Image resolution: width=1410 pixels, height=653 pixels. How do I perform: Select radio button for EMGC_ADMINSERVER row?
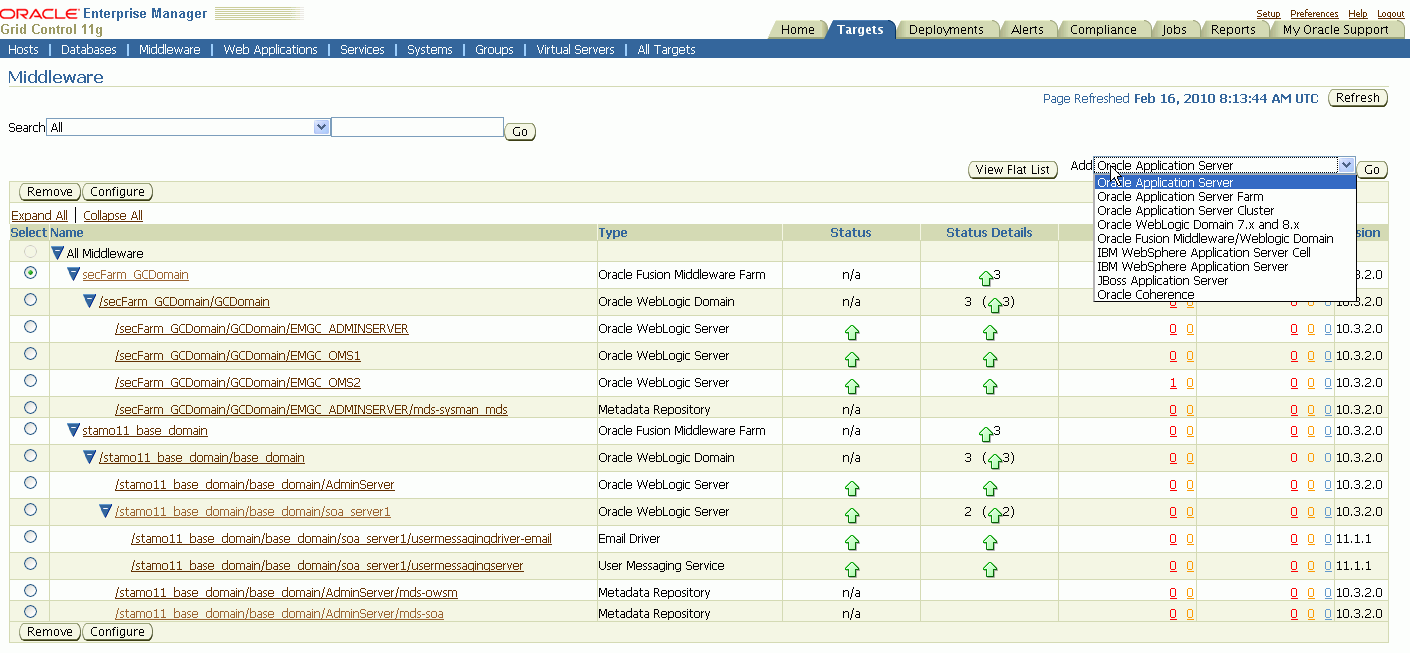(x=30, y=327)
